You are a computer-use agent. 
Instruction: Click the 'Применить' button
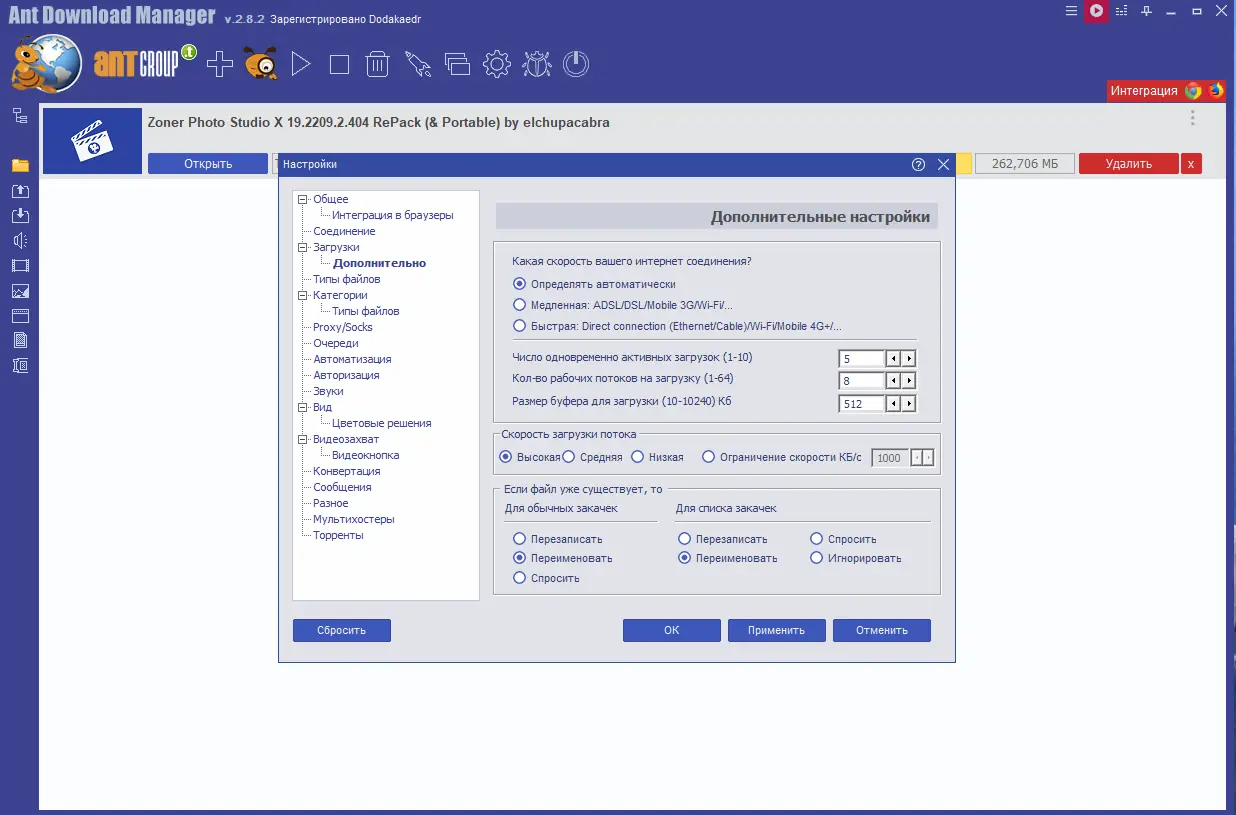[x=777, y=630]
